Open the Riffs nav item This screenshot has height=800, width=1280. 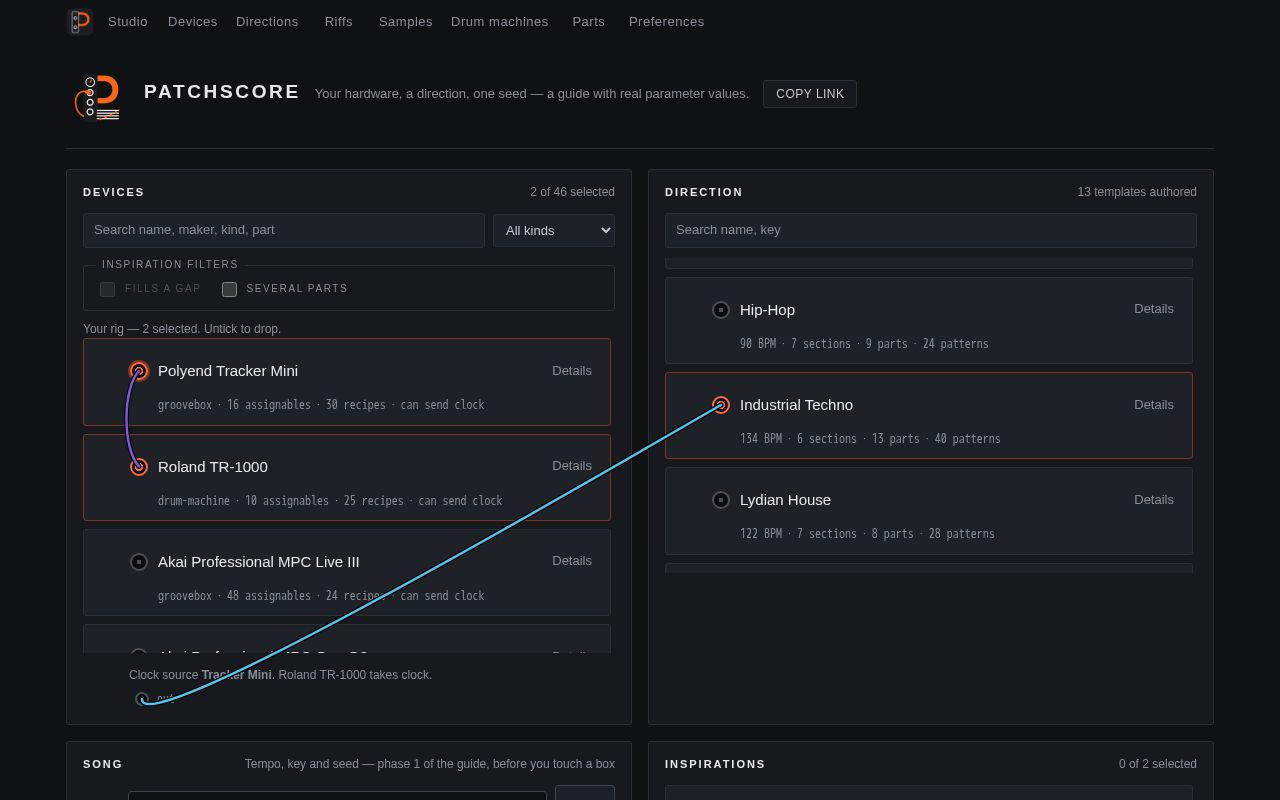[339, 21]
